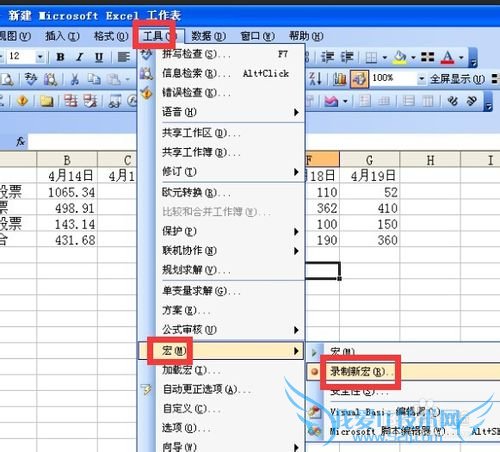
Task: Click the increase indent icon
Action: coord(347,57)
